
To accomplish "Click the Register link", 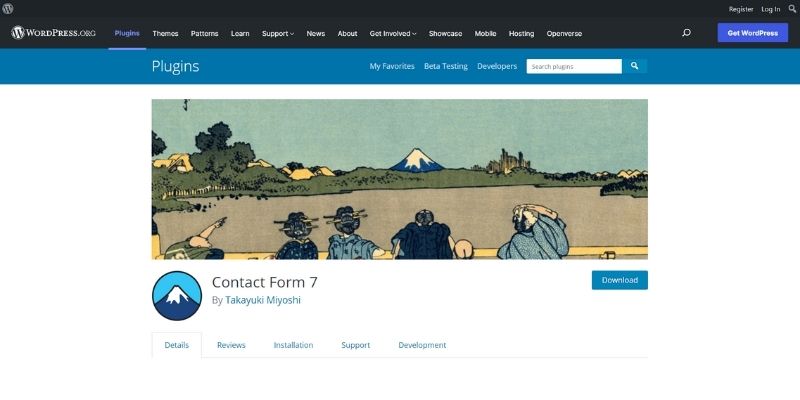I will click(x=741, y=9).
